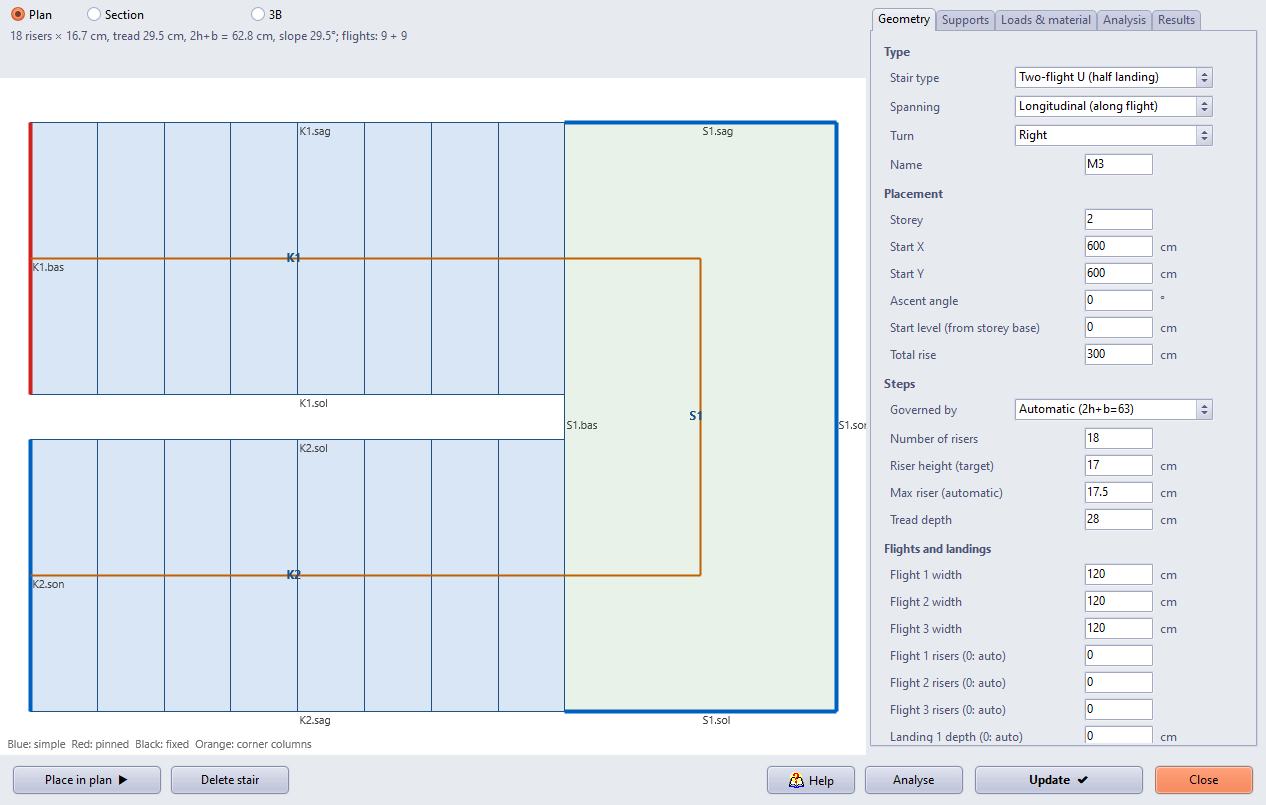The height and width of the screenshot is (805, 1266).
Task: Click the Start Y input field
Action: point(1119,274)
